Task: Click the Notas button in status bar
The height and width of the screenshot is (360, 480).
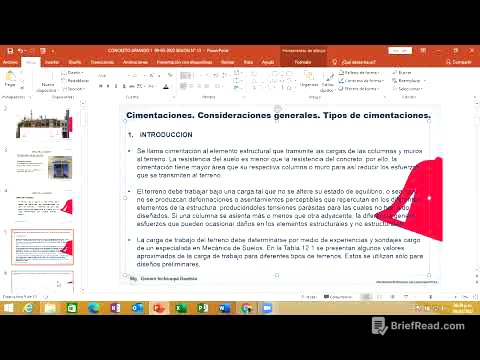Action: pyautogui.click(x=309, y=296)
